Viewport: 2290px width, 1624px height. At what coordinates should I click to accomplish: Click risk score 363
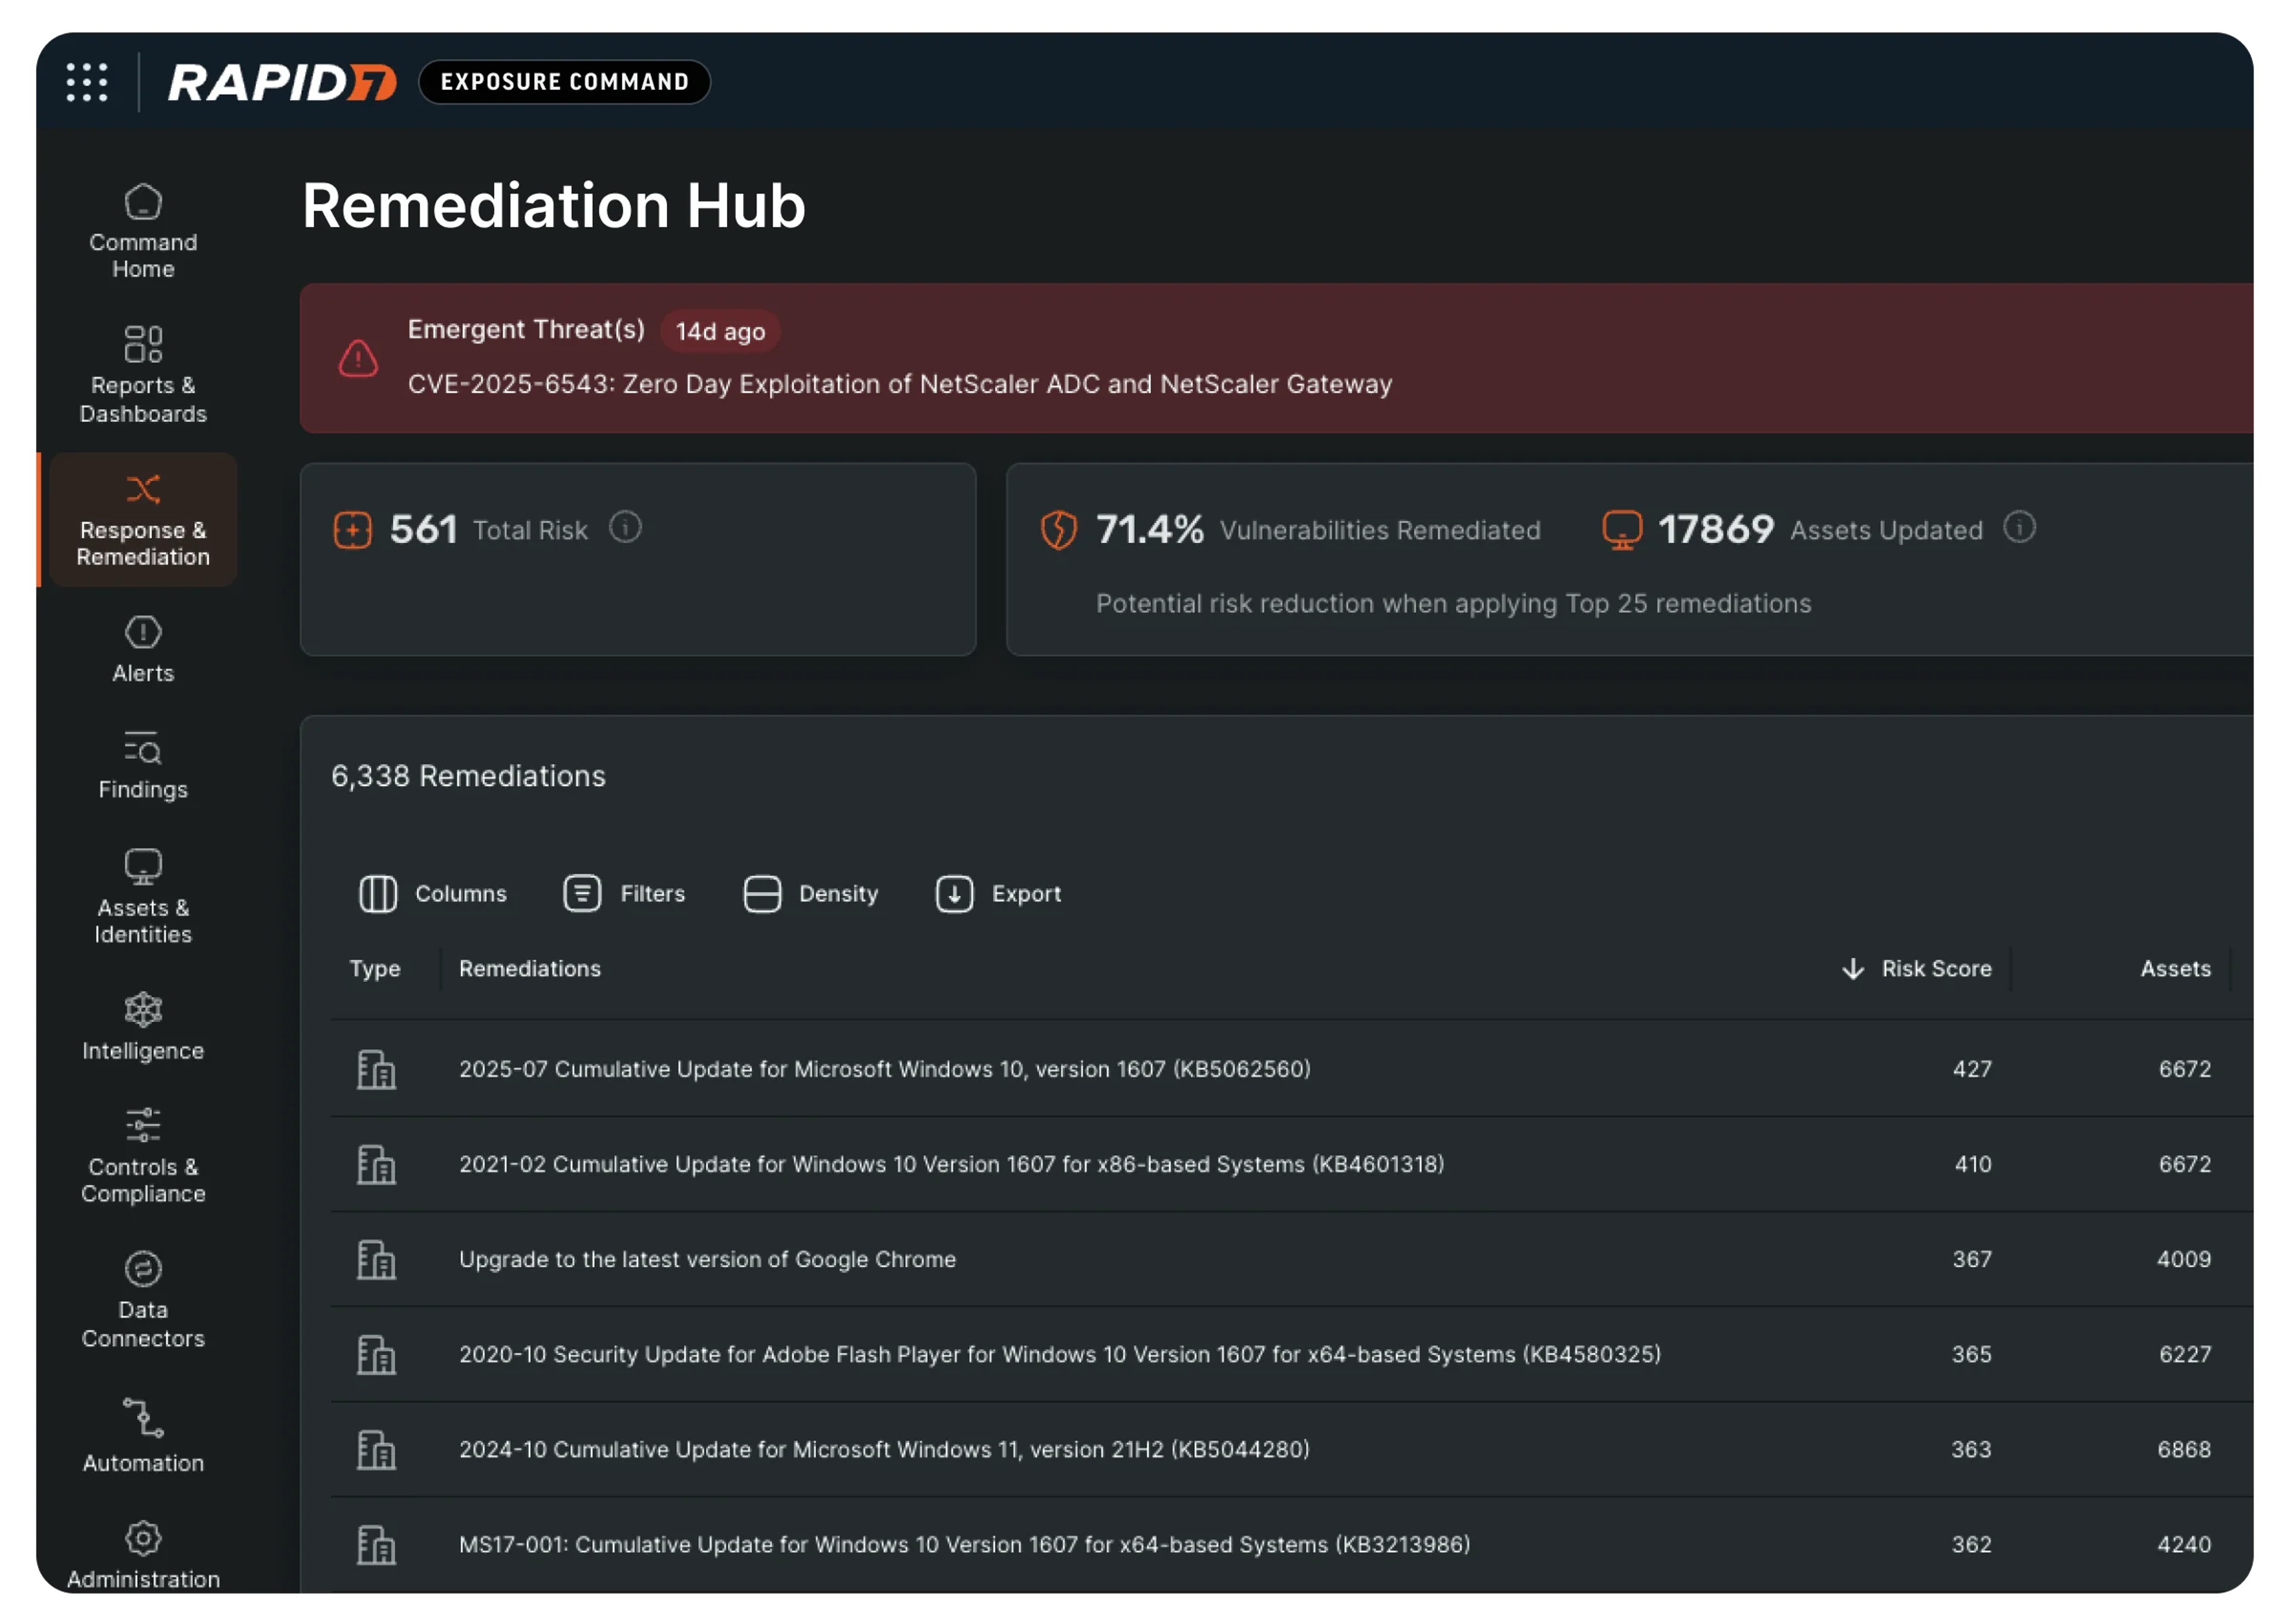[x=1971, y=1449]
